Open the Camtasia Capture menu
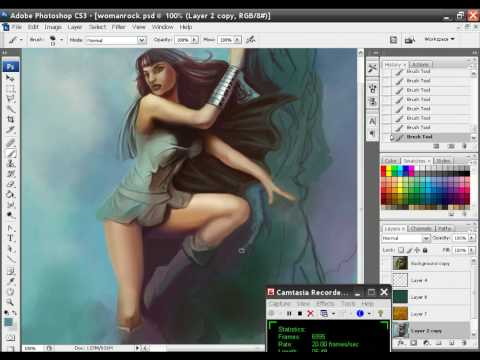The image size is (480, 360). coord(280,303)
